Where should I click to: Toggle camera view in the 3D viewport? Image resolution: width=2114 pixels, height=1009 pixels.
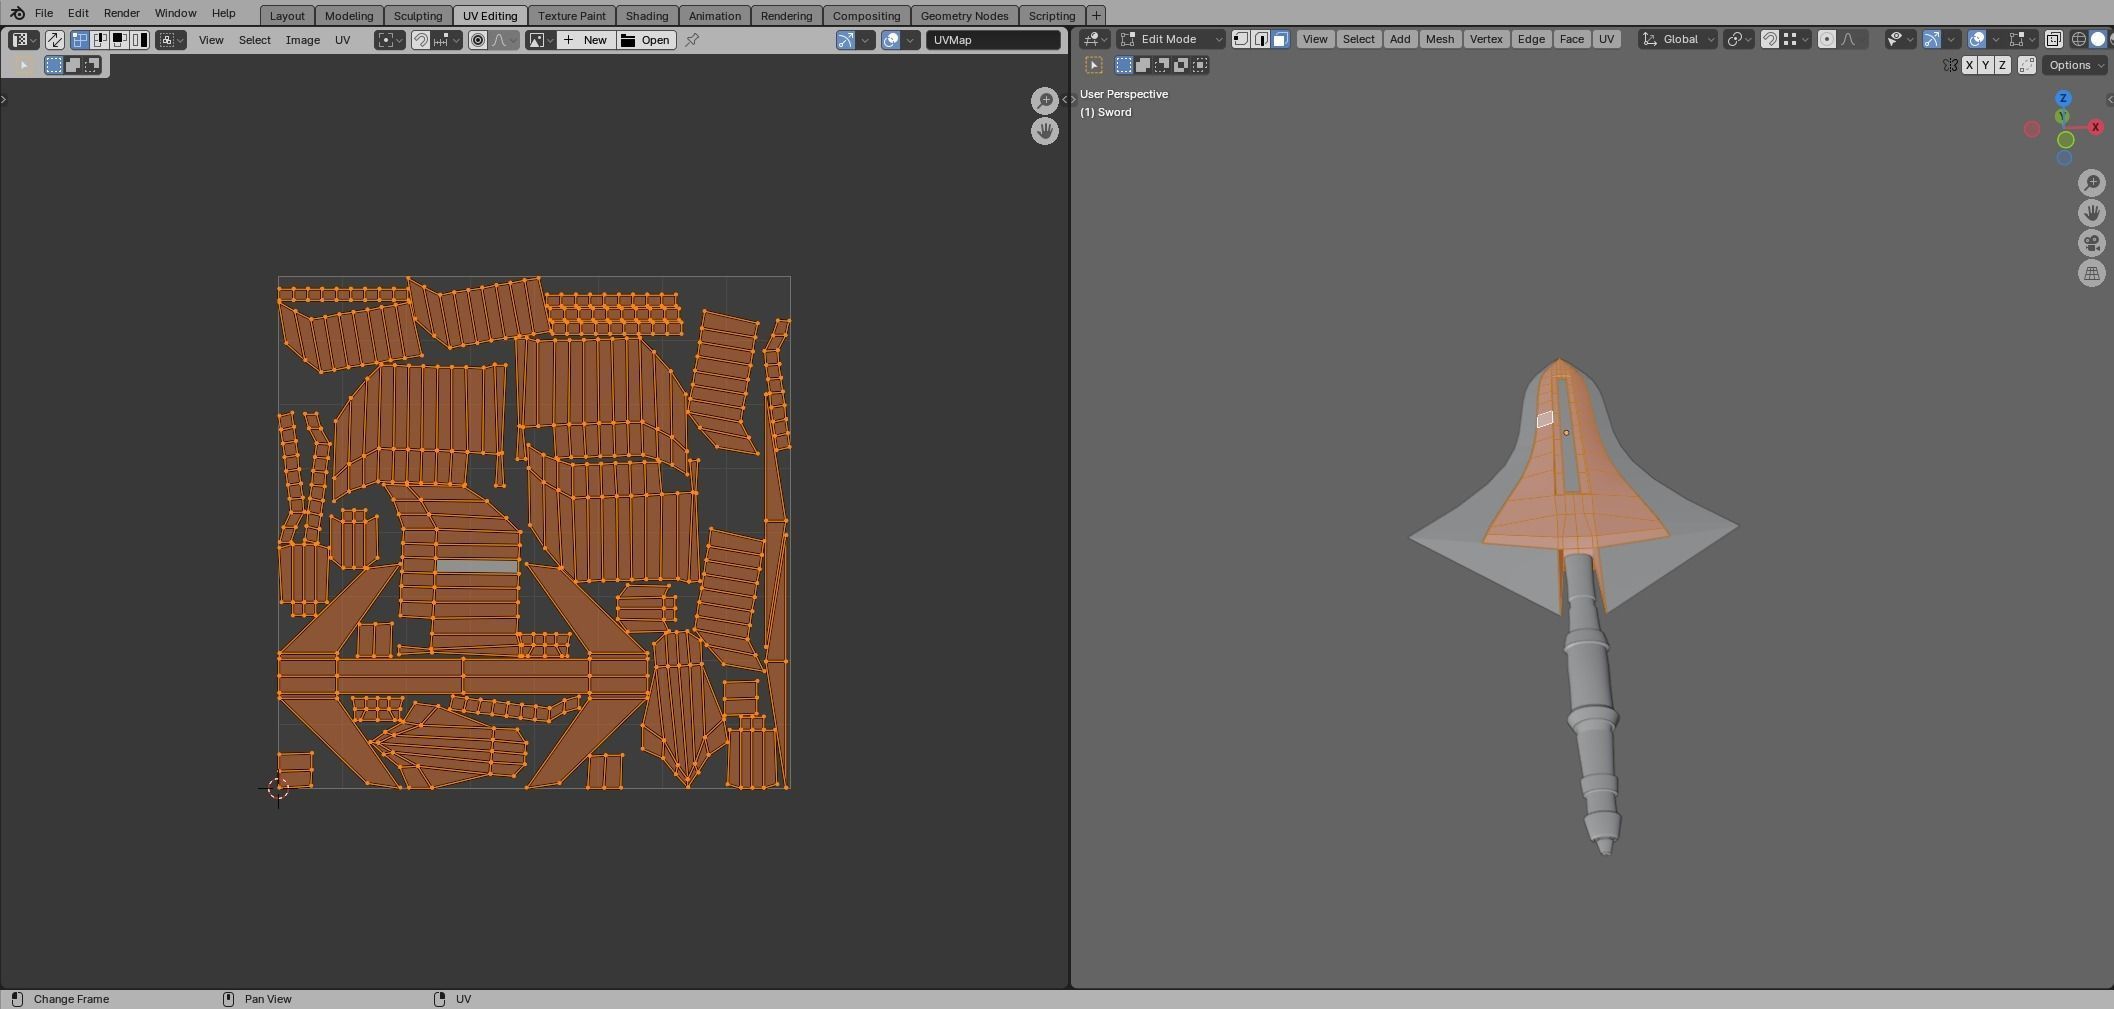pyautogui.click(x=2092, y=243)
